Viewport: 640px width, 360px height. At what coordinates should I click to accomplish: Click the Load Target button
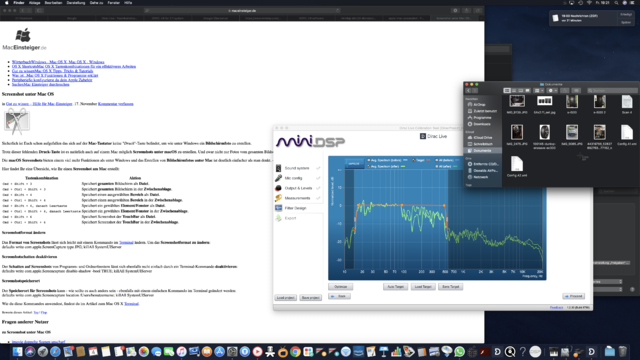(423, 287)
